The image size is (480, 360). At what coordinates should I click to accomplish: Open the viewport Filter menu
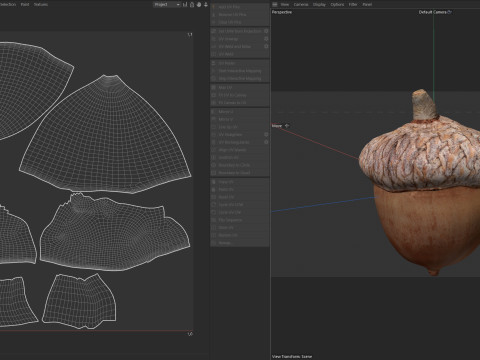(353, 4)
